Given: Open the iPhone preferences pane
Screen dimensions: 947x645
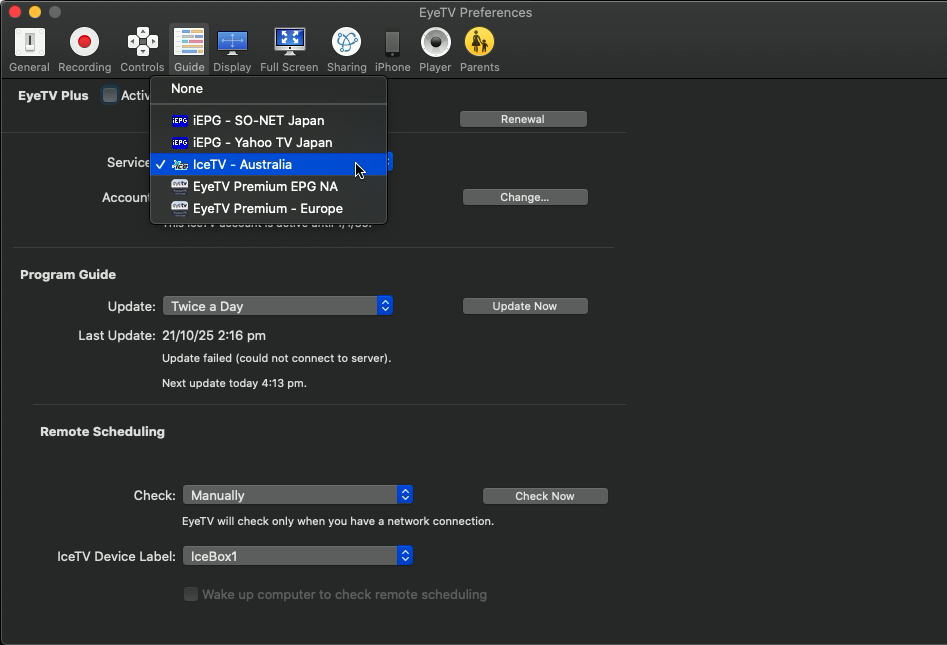Looking at the screenshot, I should tap(393, 50).
